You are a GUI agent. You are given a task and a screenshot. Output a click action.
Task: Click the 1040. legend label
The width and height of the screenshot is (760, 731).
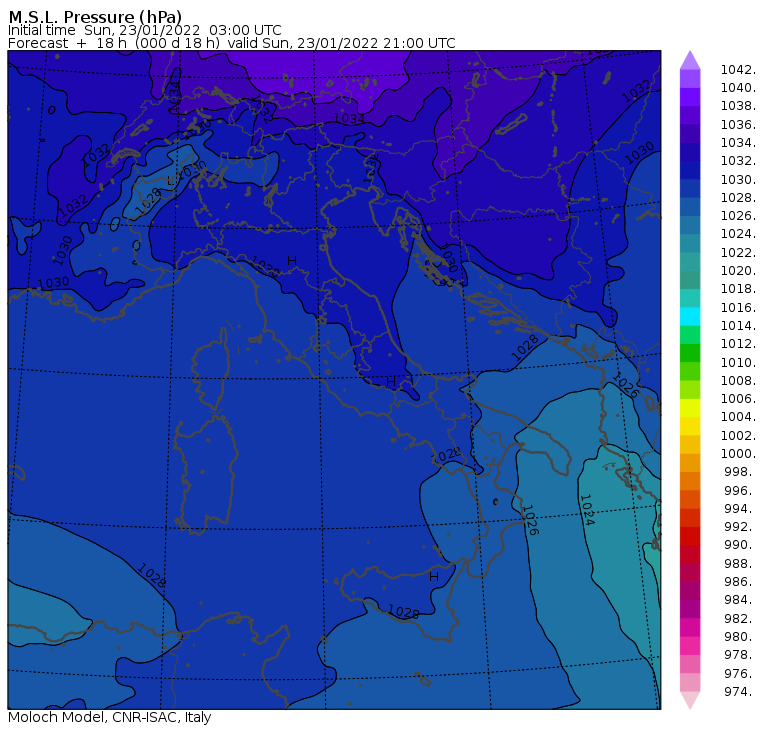738,88
